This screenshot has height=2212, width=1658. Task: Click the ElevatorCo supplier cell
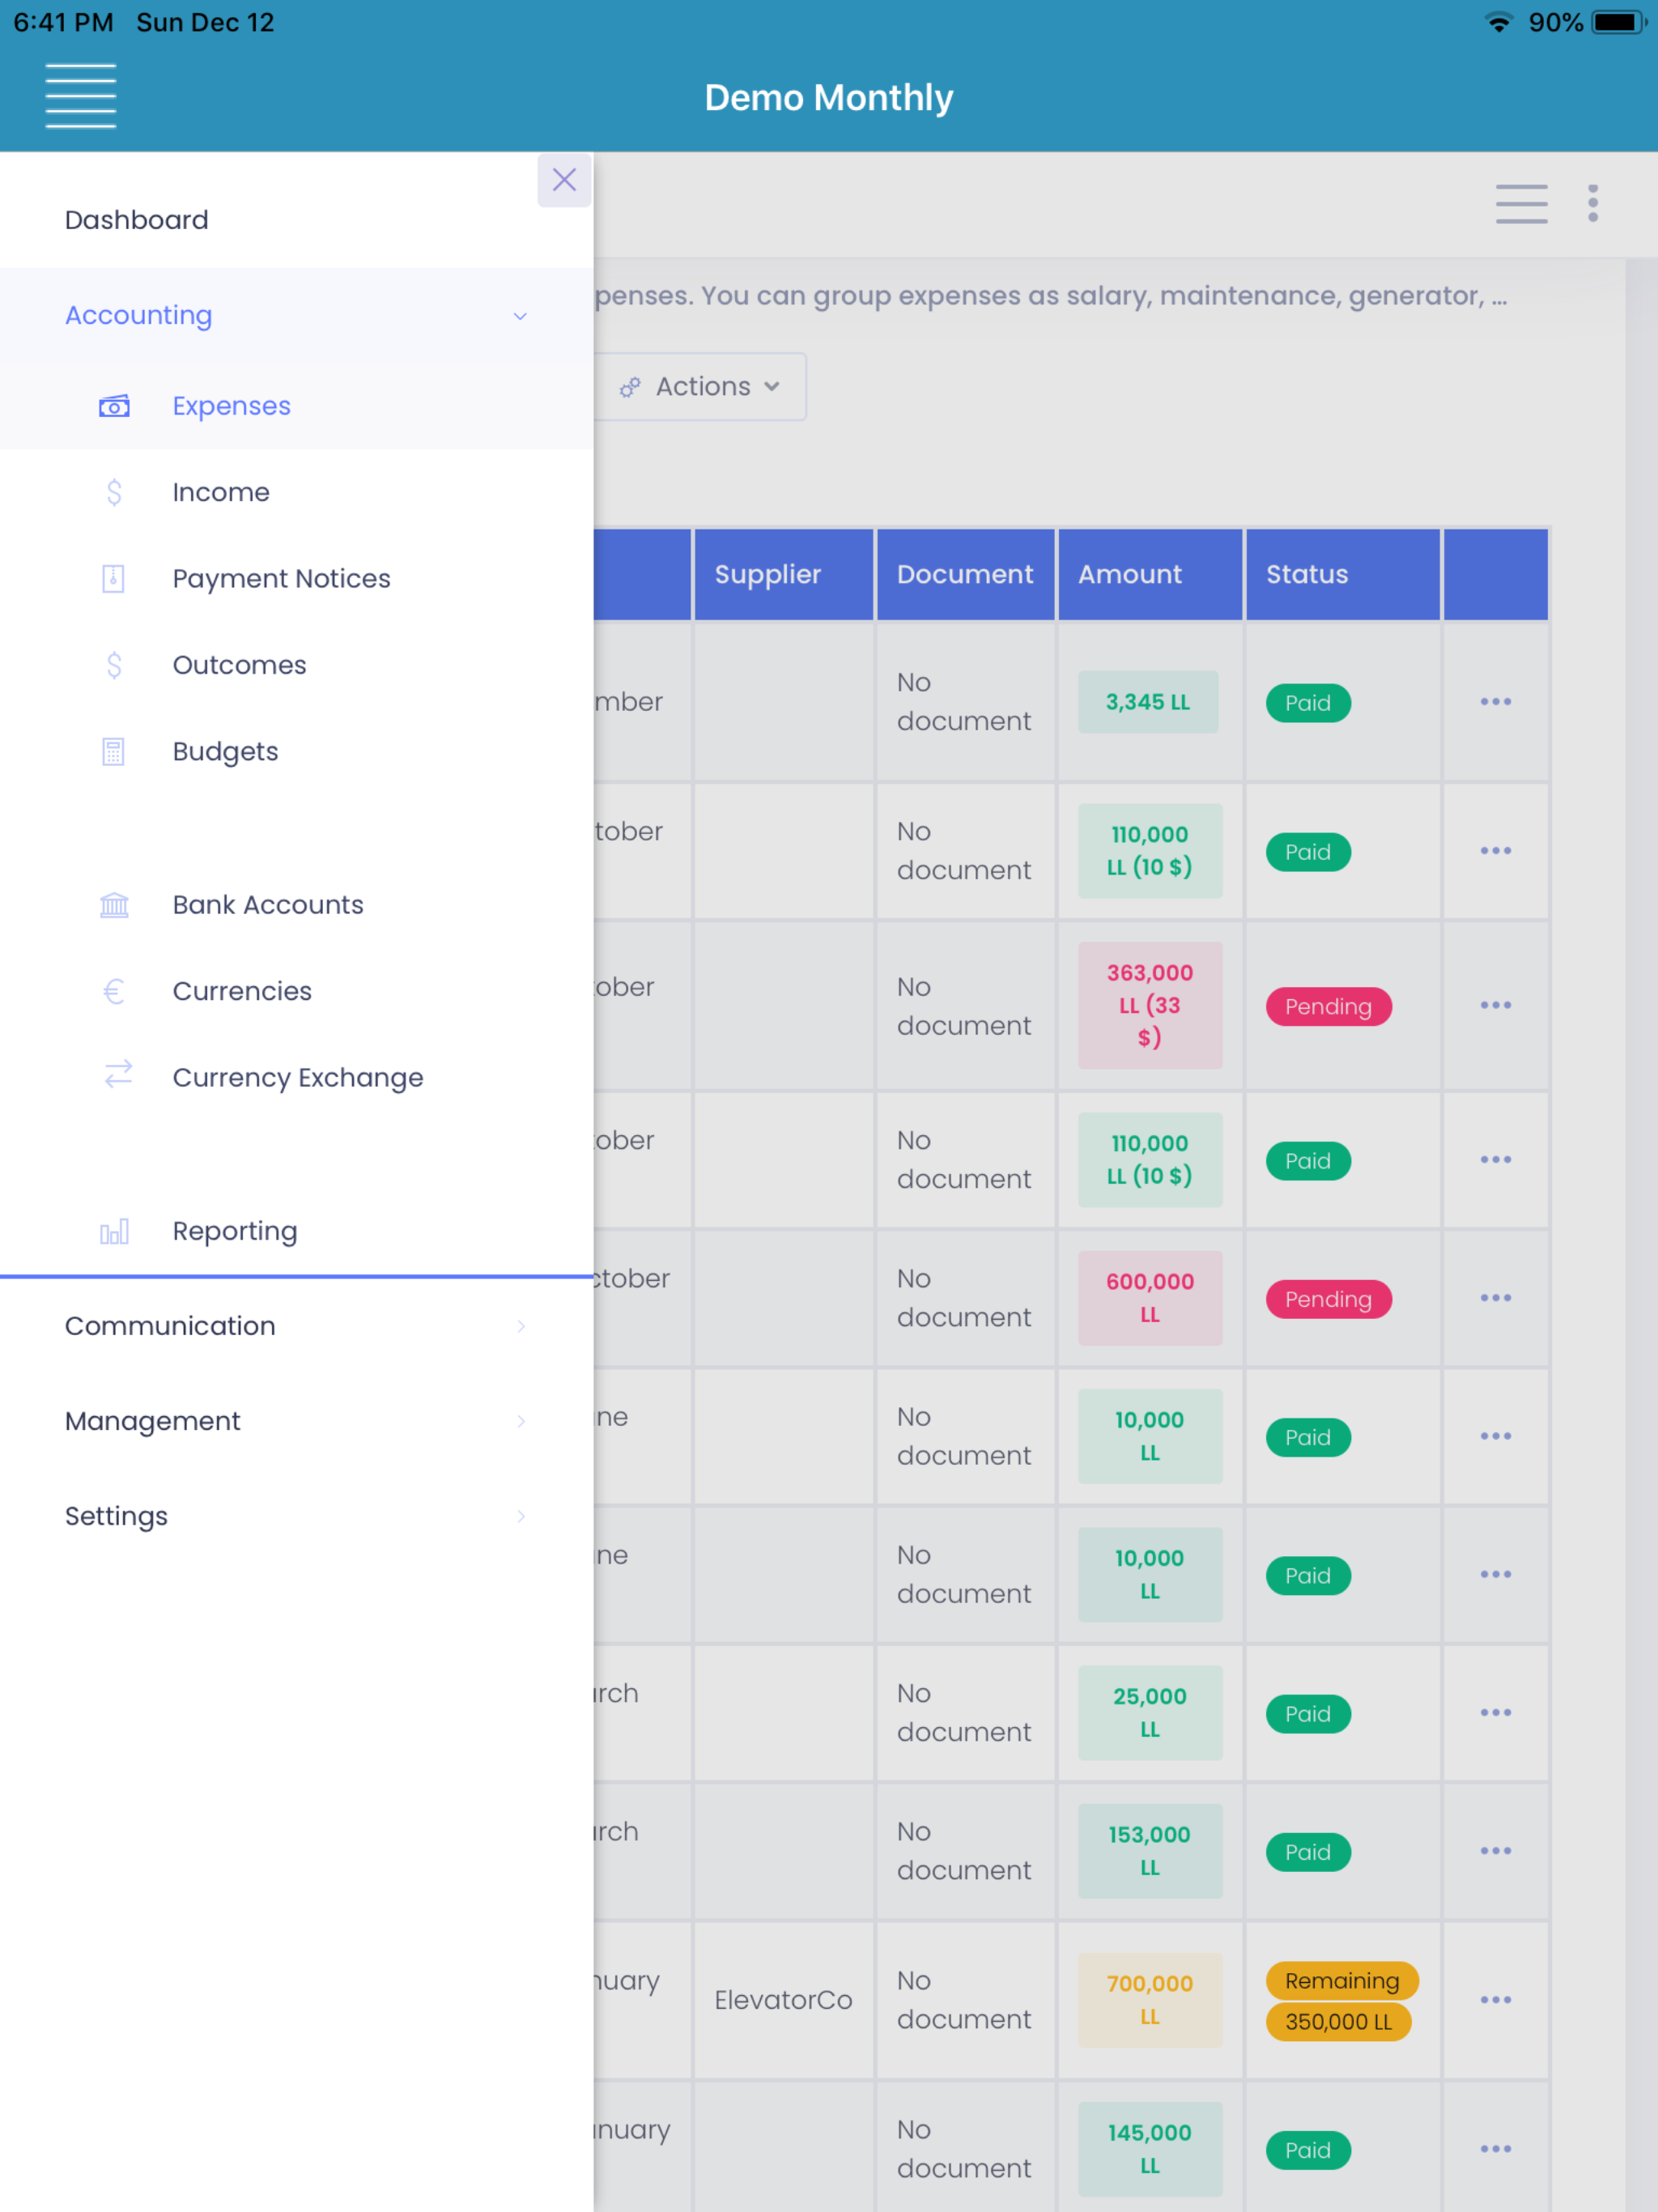[783, 2000]
